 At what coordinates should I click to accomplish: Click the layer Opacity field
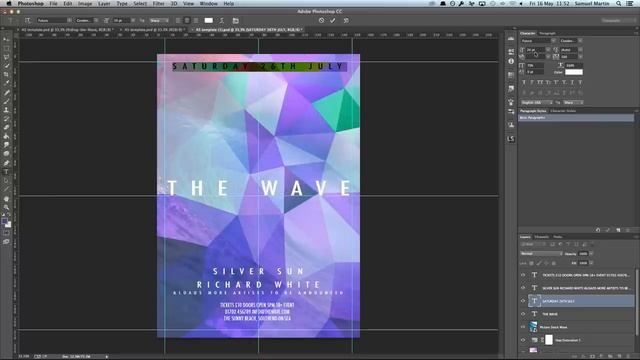click(583, 253)
